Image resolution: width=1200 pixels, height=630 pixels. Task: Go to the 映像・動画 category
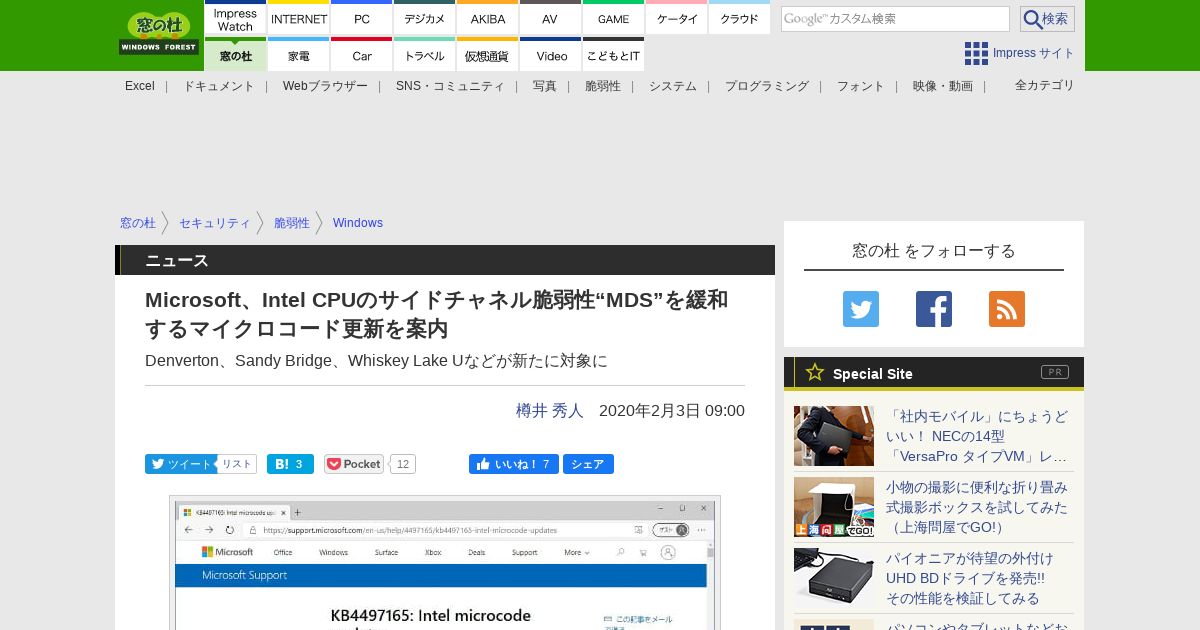[943, 86]
